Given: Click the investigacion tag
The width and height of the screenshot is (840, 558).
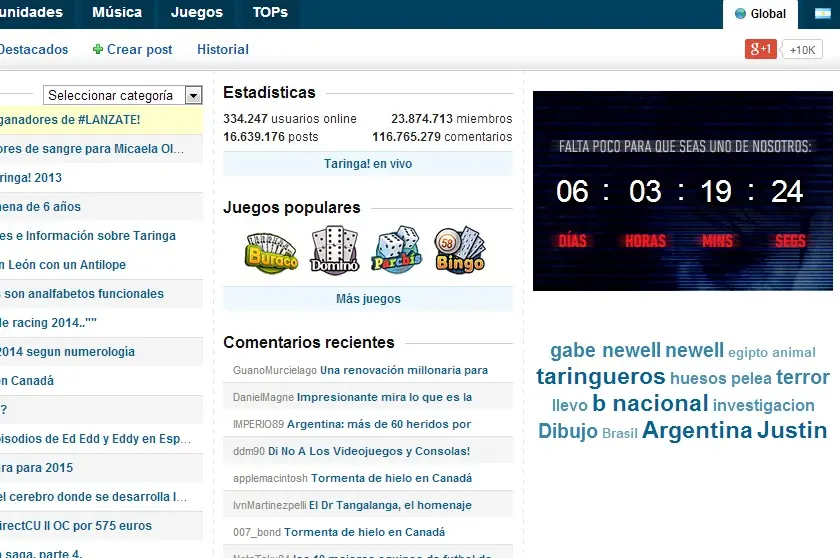Looking at the screenshot, I should coord(763,405).
